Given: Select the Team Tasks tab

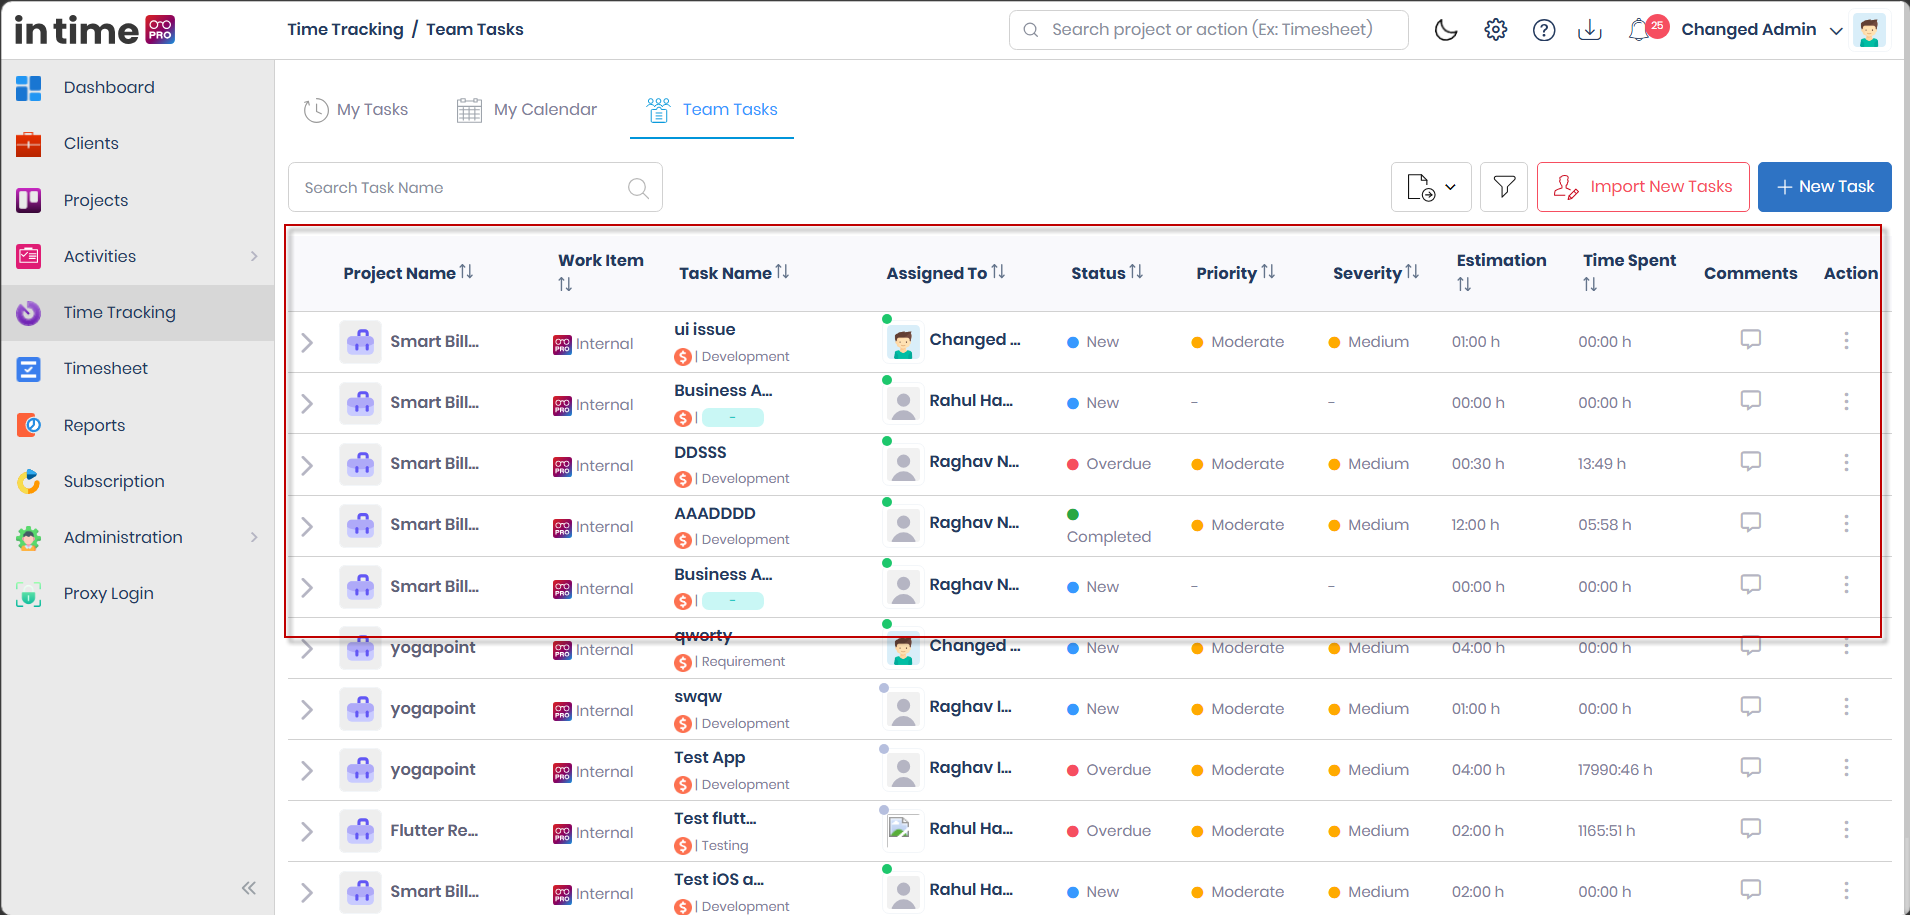Looking at the screenshot, I should (712, 110).
